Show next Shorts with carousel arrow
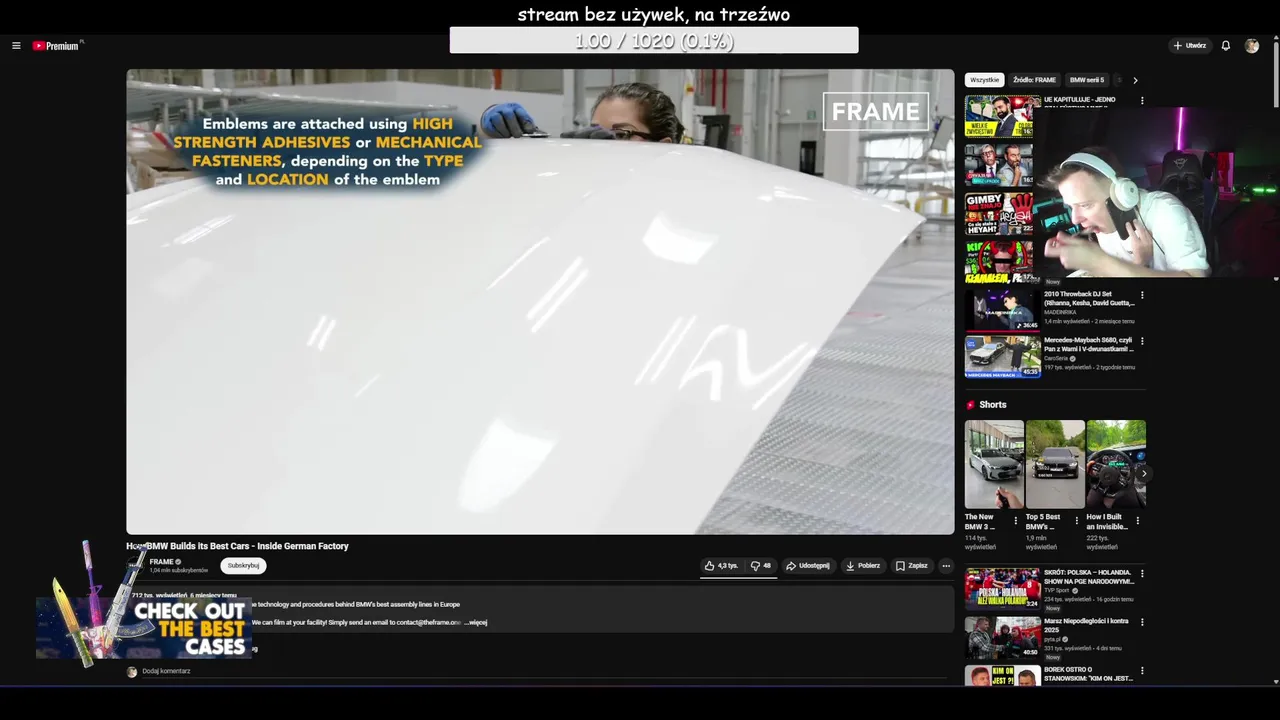The width and height of the screenshot is (1280, 720). pos(1143,473)
